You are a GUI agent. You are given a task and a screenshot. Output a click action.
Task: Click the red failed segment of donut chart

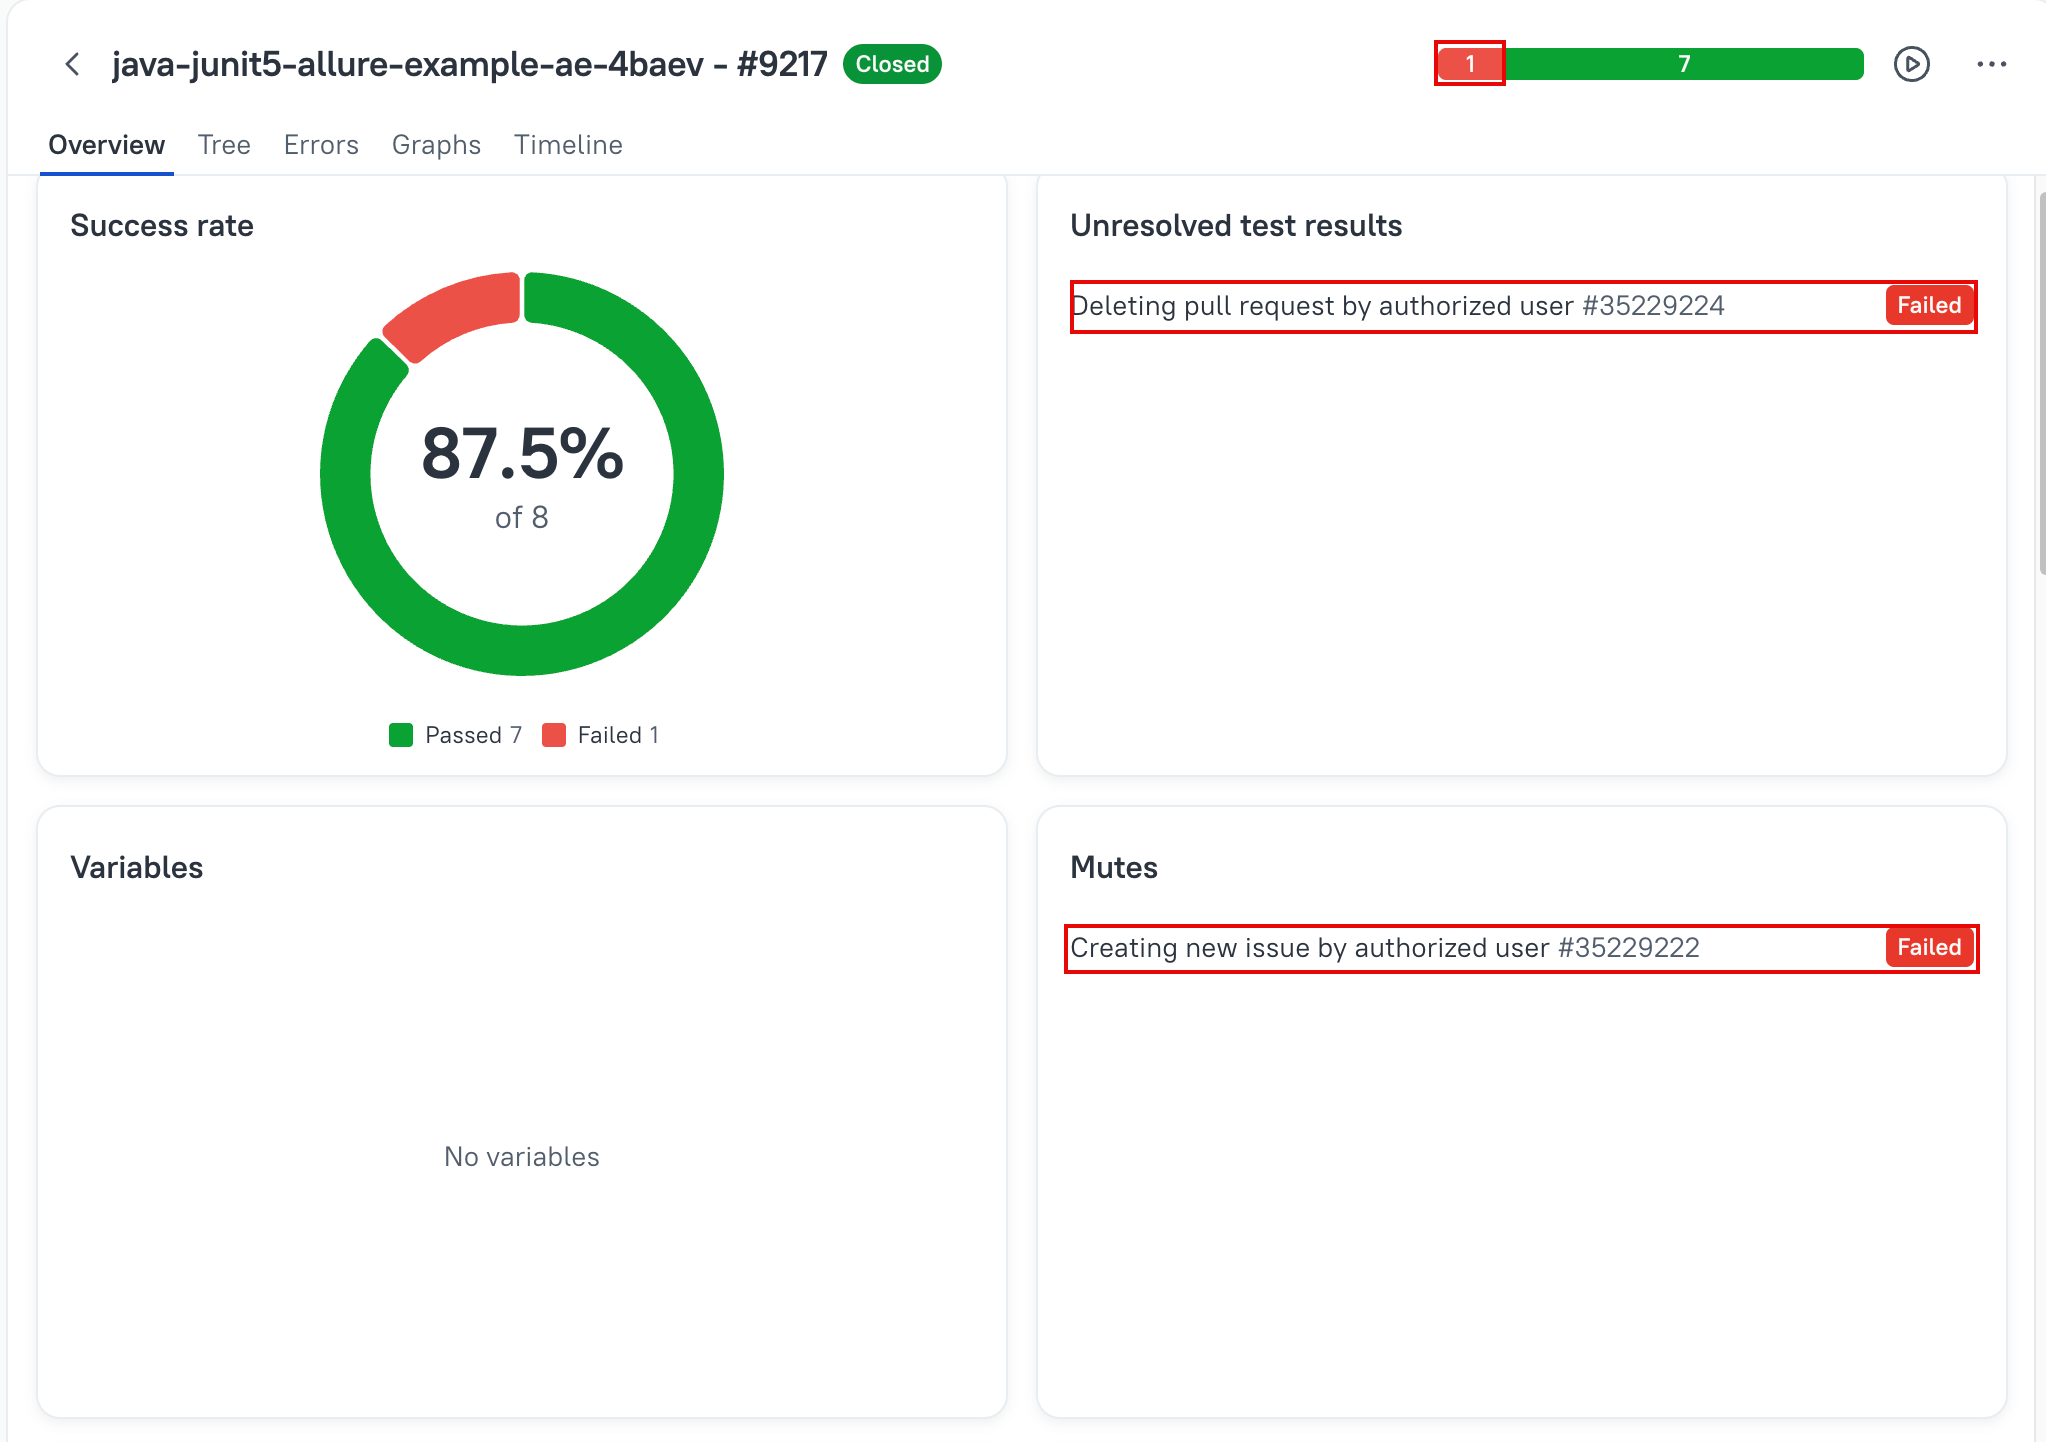(455, 311)
